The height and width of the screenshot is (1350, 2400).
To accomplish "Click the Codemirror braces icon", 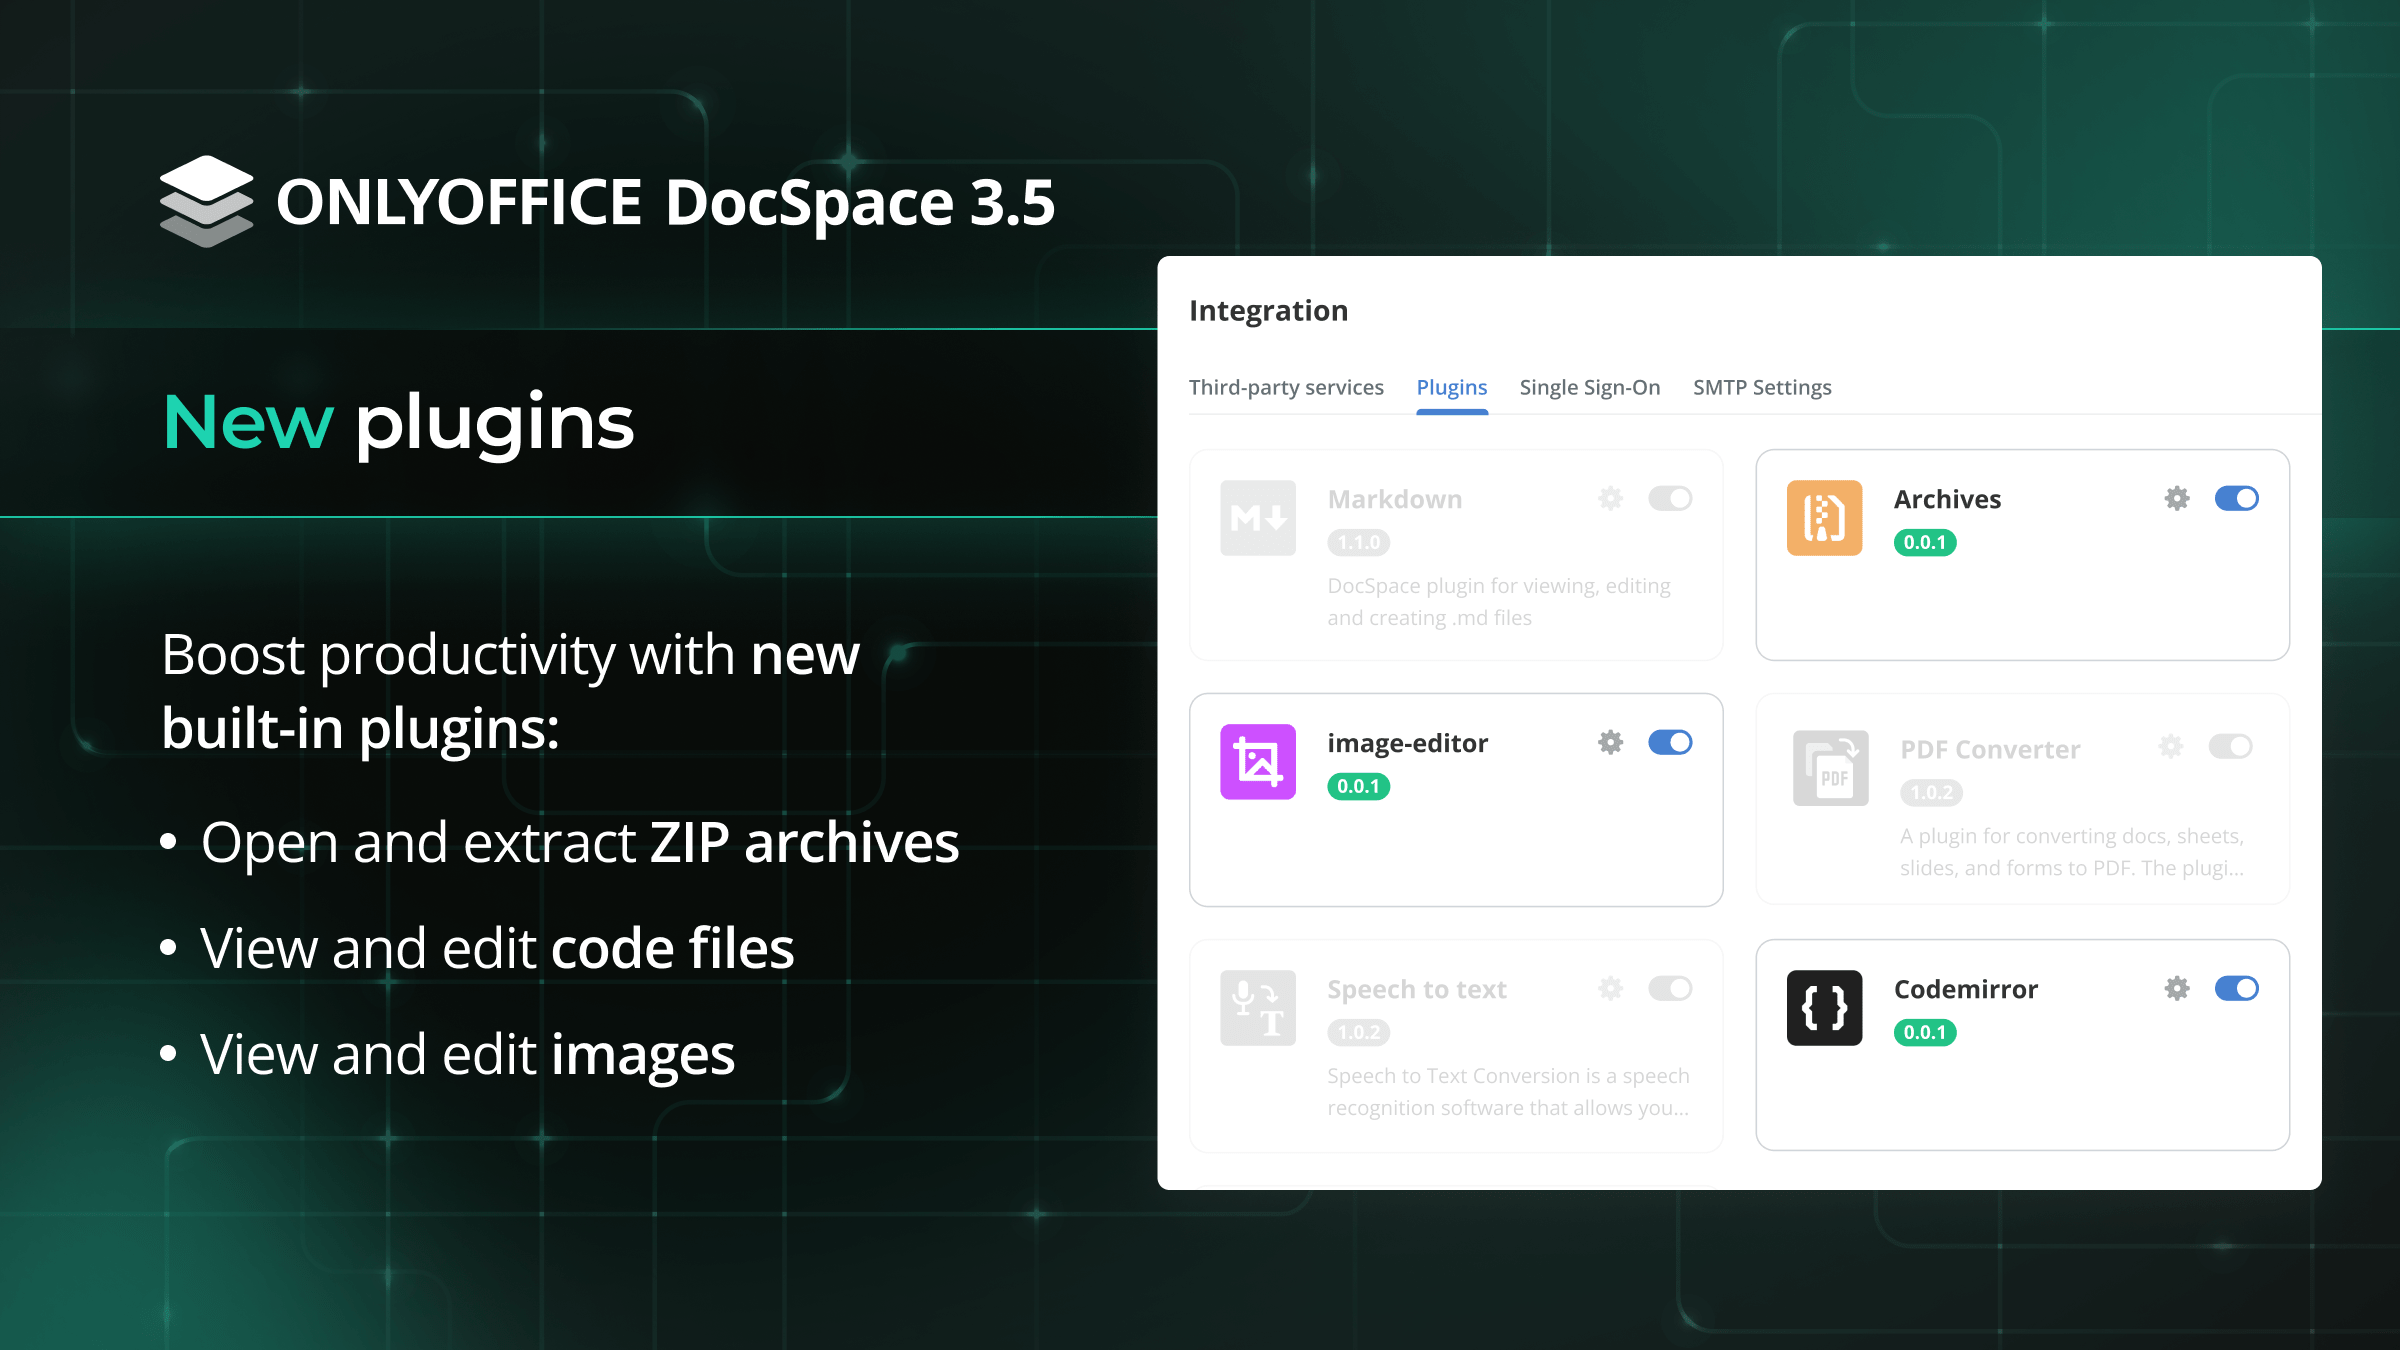I will coord(1824,1008).
